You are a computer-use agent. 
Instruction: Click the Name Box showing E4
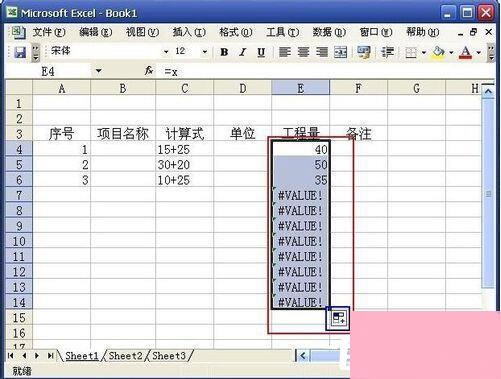[x=49, y=71]
